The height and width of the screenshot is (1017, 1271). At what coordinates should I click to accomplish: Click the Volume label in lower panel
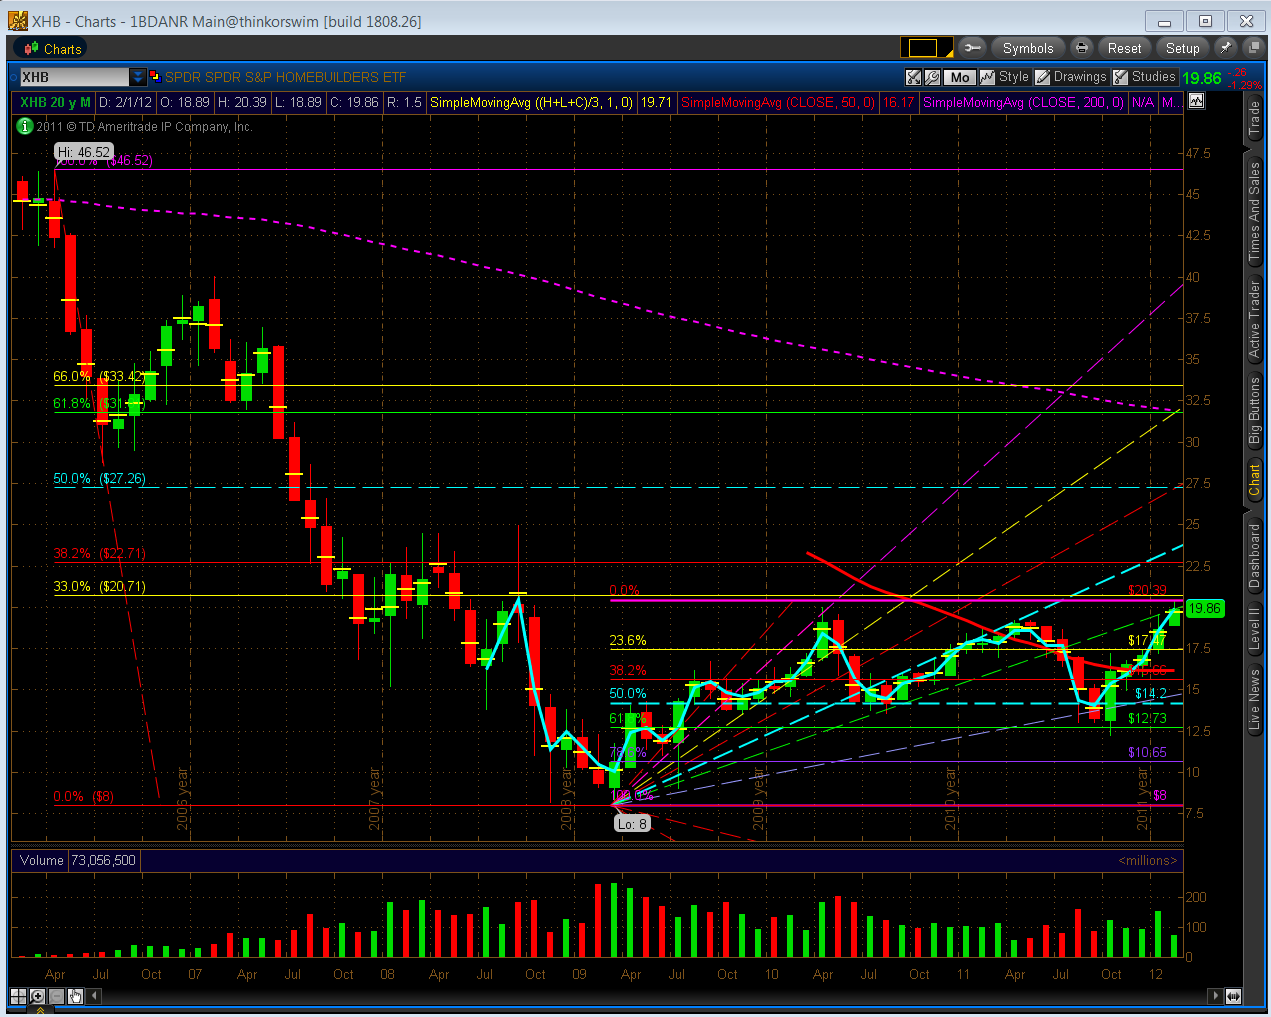coord(41,860)
